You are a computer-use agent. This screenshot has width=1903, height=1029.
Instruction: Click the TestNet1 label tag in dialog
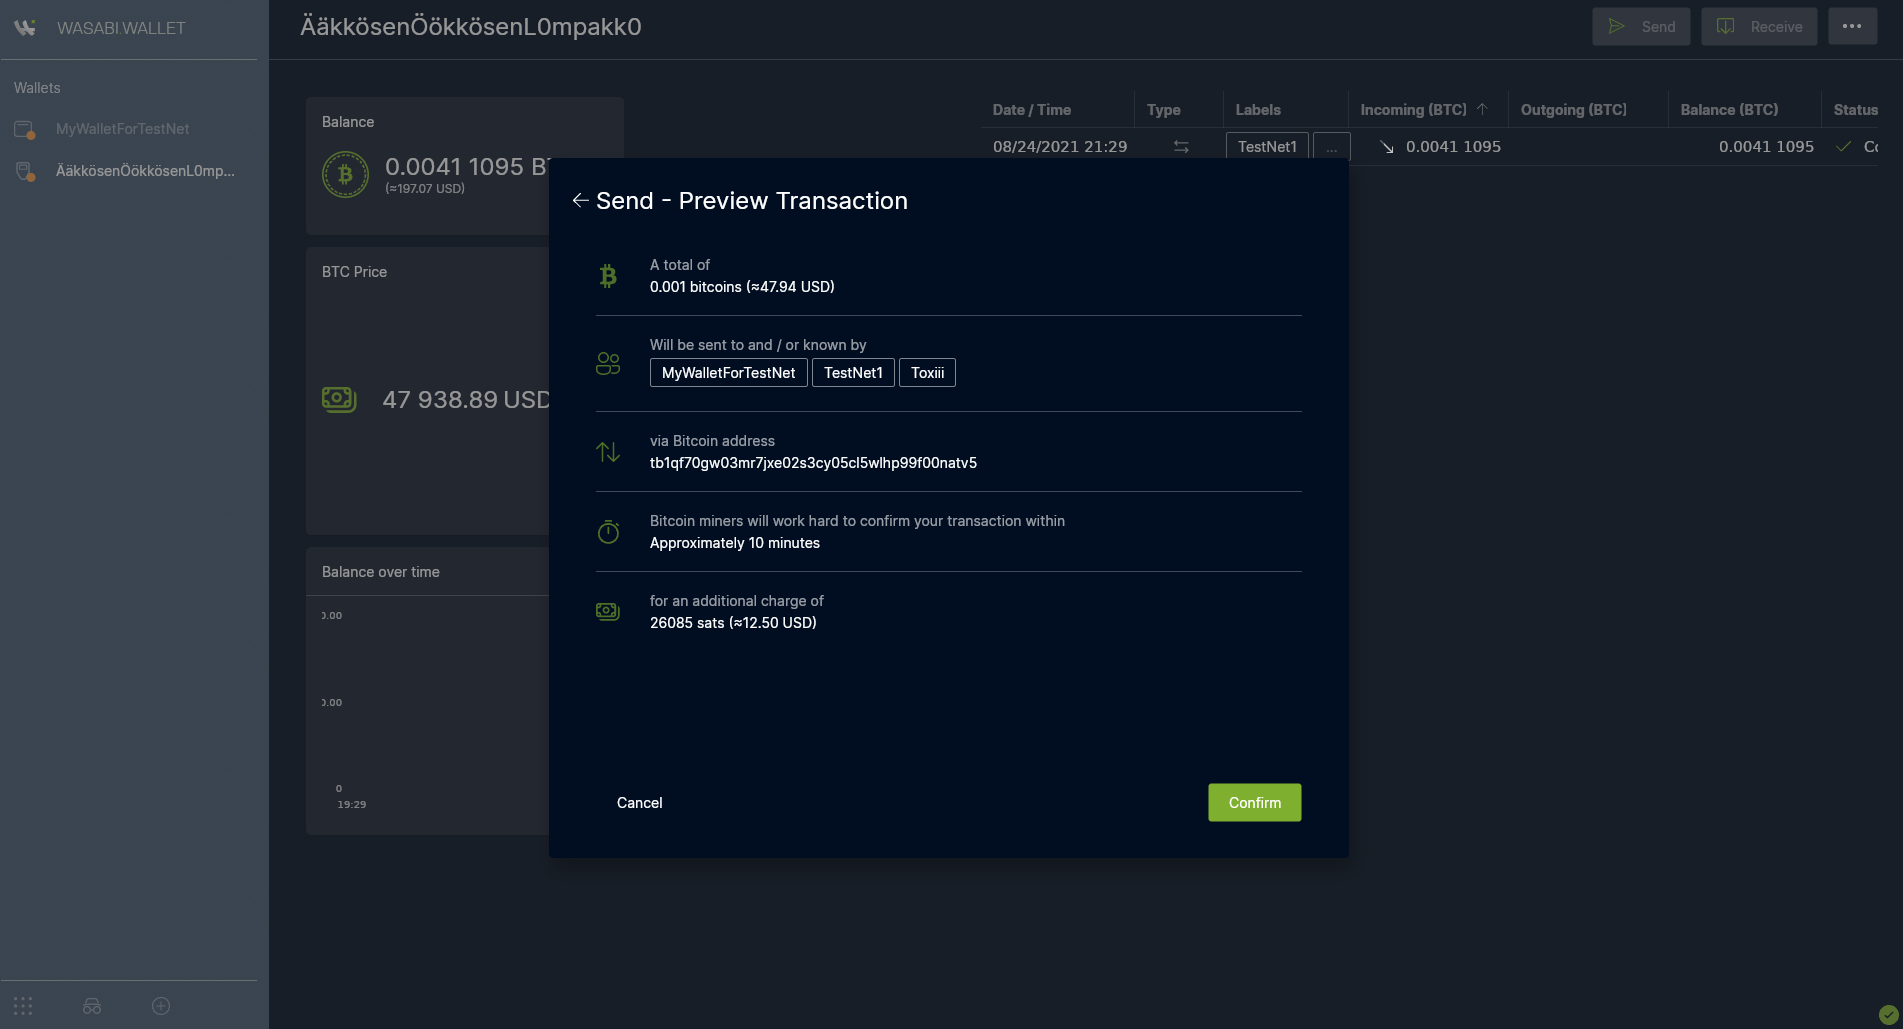[x=853, y=373]
